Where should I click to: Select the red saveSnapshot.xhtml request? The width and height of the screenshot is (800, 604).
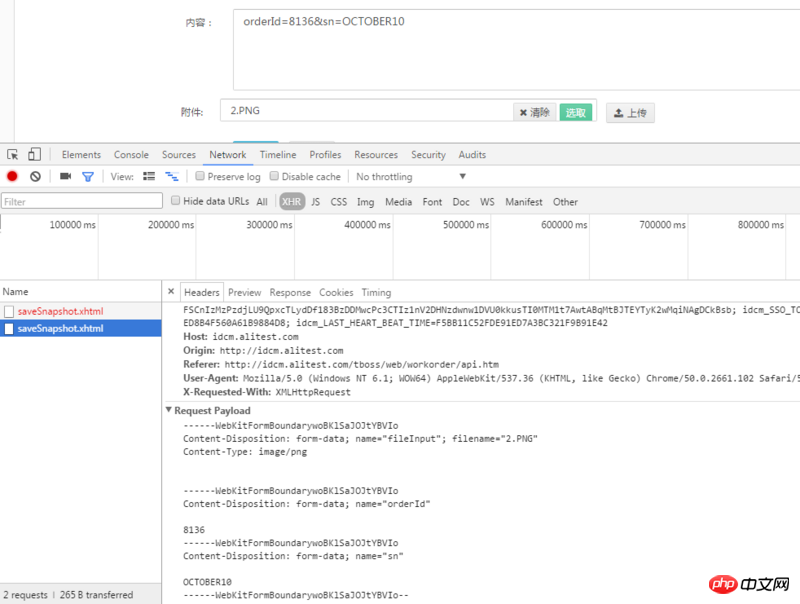[x=81, y=311]
